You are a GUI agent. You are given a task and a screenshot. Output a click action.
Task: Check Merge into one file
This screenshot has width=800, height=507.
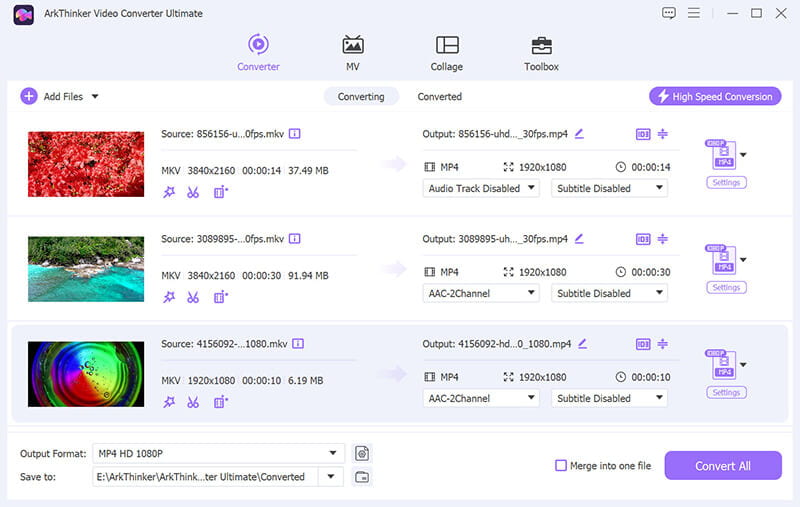point(560,465)
